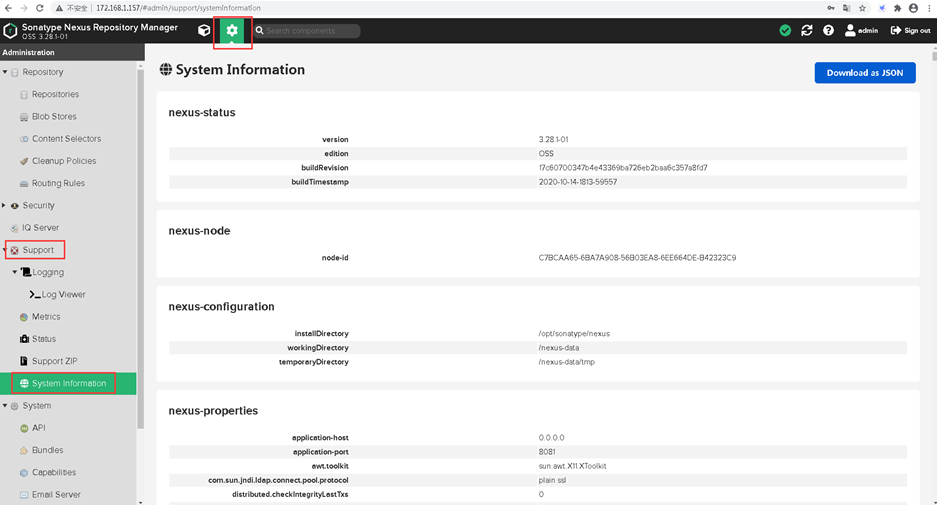This screenshot has height=505, width=937.
Task: Select Support in the sidebar
Action: tap(38, 250)
